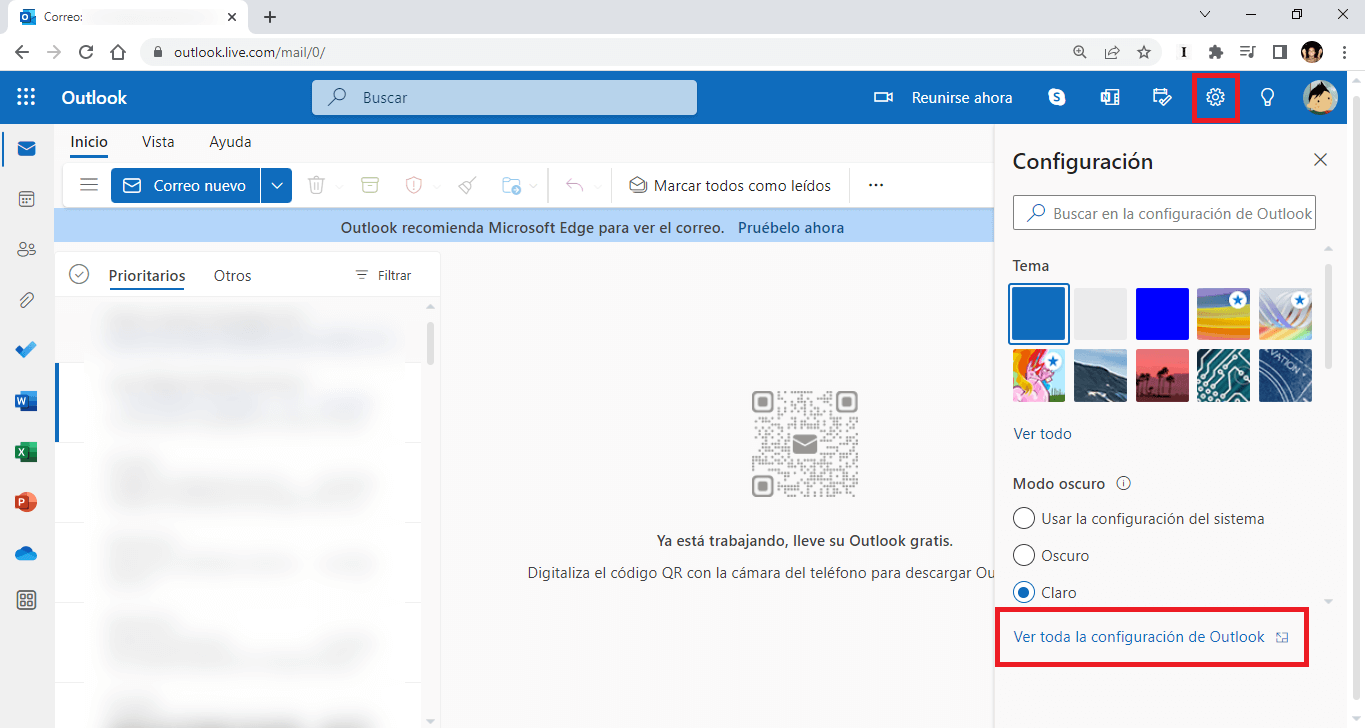Click the Buscar mail search box
1365x728 pixels.
(504, 97)
